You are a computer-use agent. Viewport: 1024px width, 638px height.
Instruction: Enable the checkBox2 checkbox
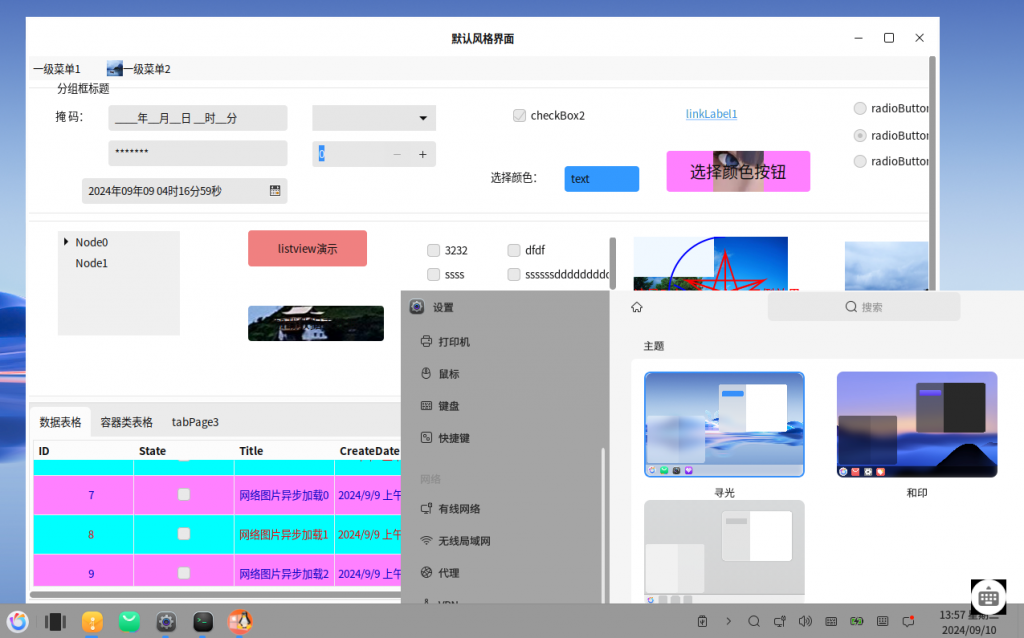click(519, 115)
